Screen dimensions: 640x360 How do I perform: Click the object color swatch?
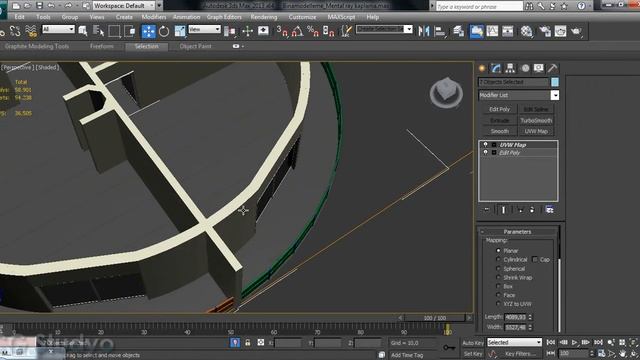pos(555,82)
